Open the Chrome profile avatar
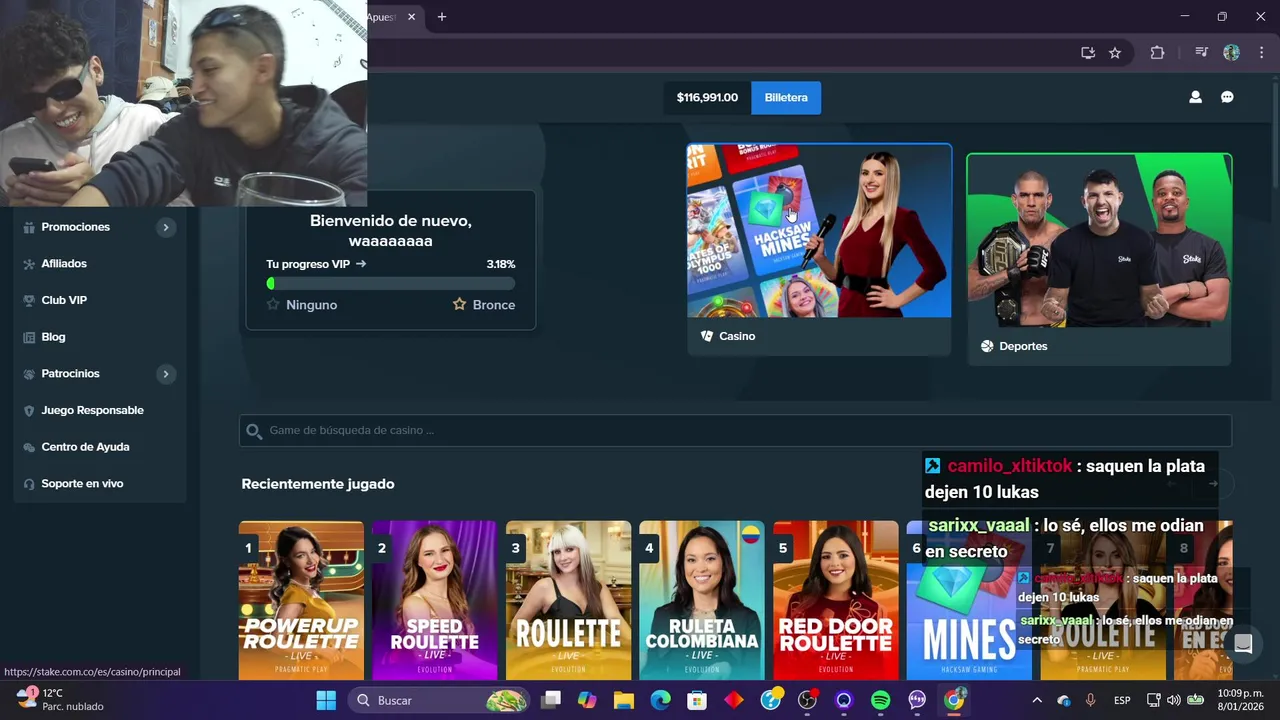 [1231, 53]
